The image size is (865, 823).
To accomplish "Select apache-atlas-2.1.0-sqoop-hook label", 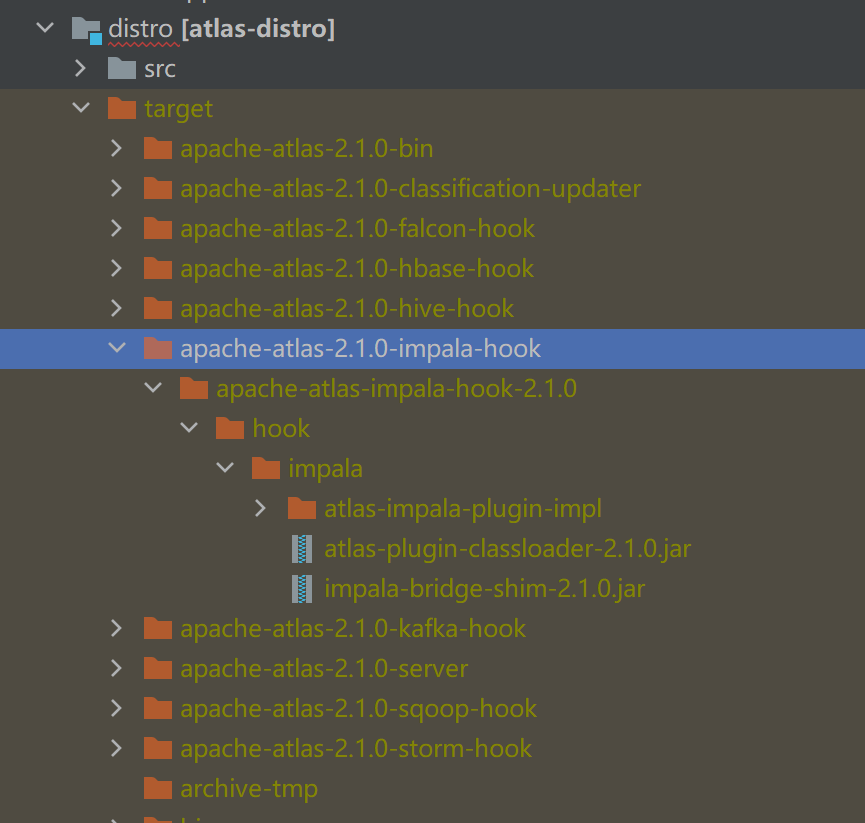I will tap(359, 709).
